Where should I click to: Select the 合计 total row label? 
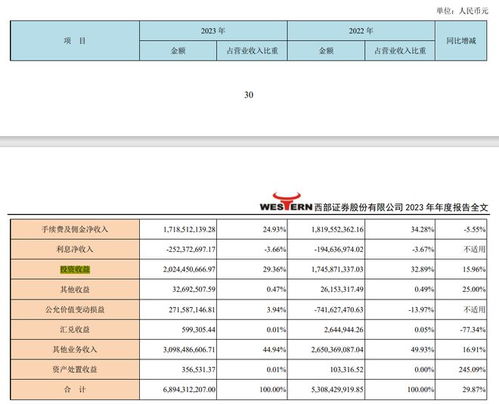tap(75, 389)
